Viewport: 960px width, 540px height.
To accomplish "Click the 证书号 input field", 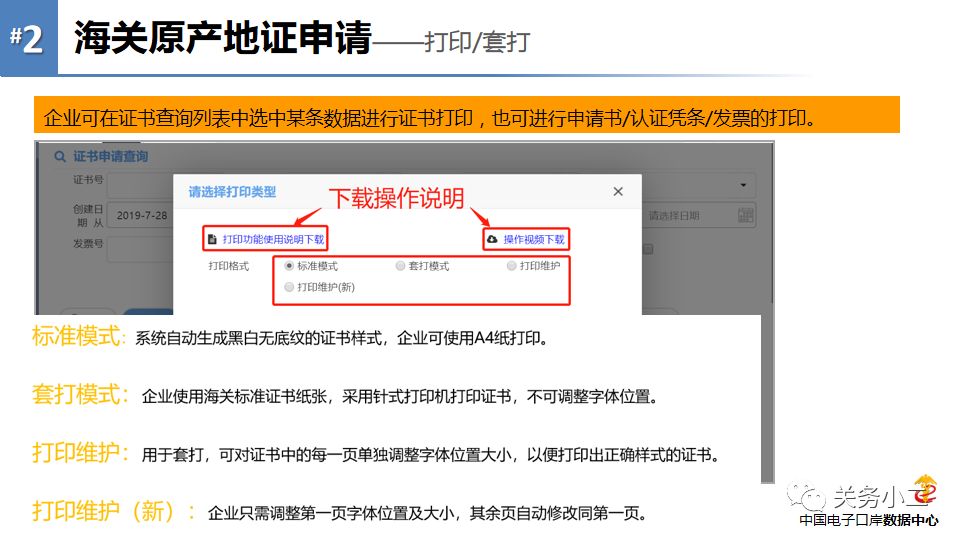I will 141,185.
